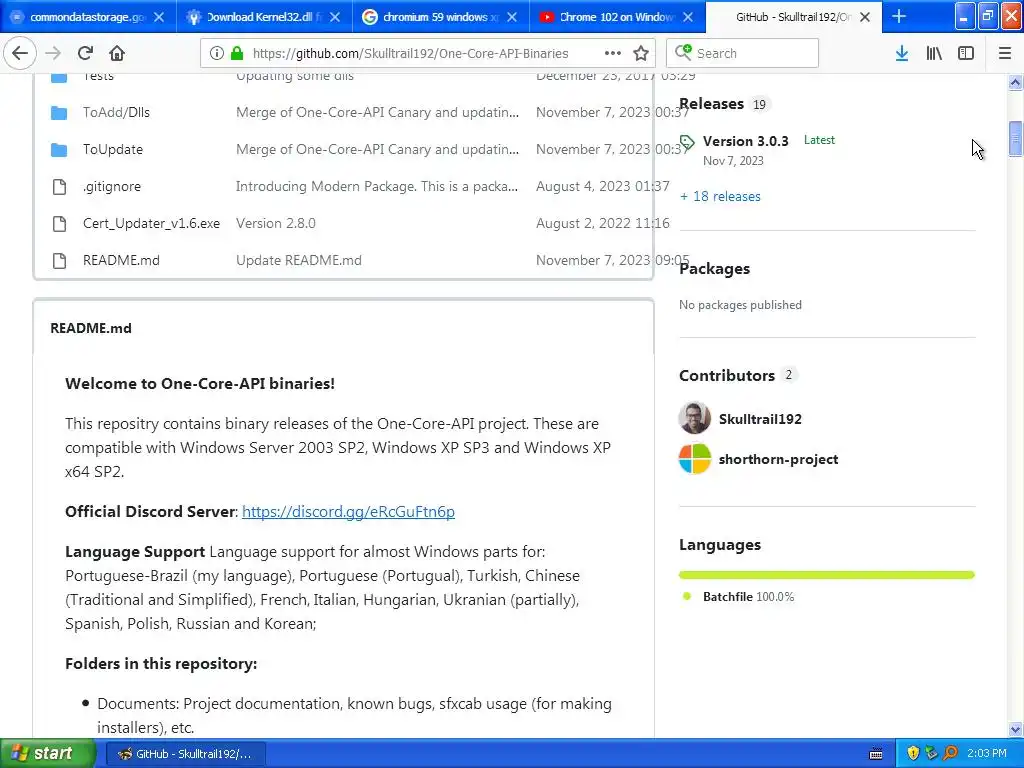The height and width of the screenshot is (768, 1024).
Task: Open README.md in the file list
Action: [x=121, y=261]
